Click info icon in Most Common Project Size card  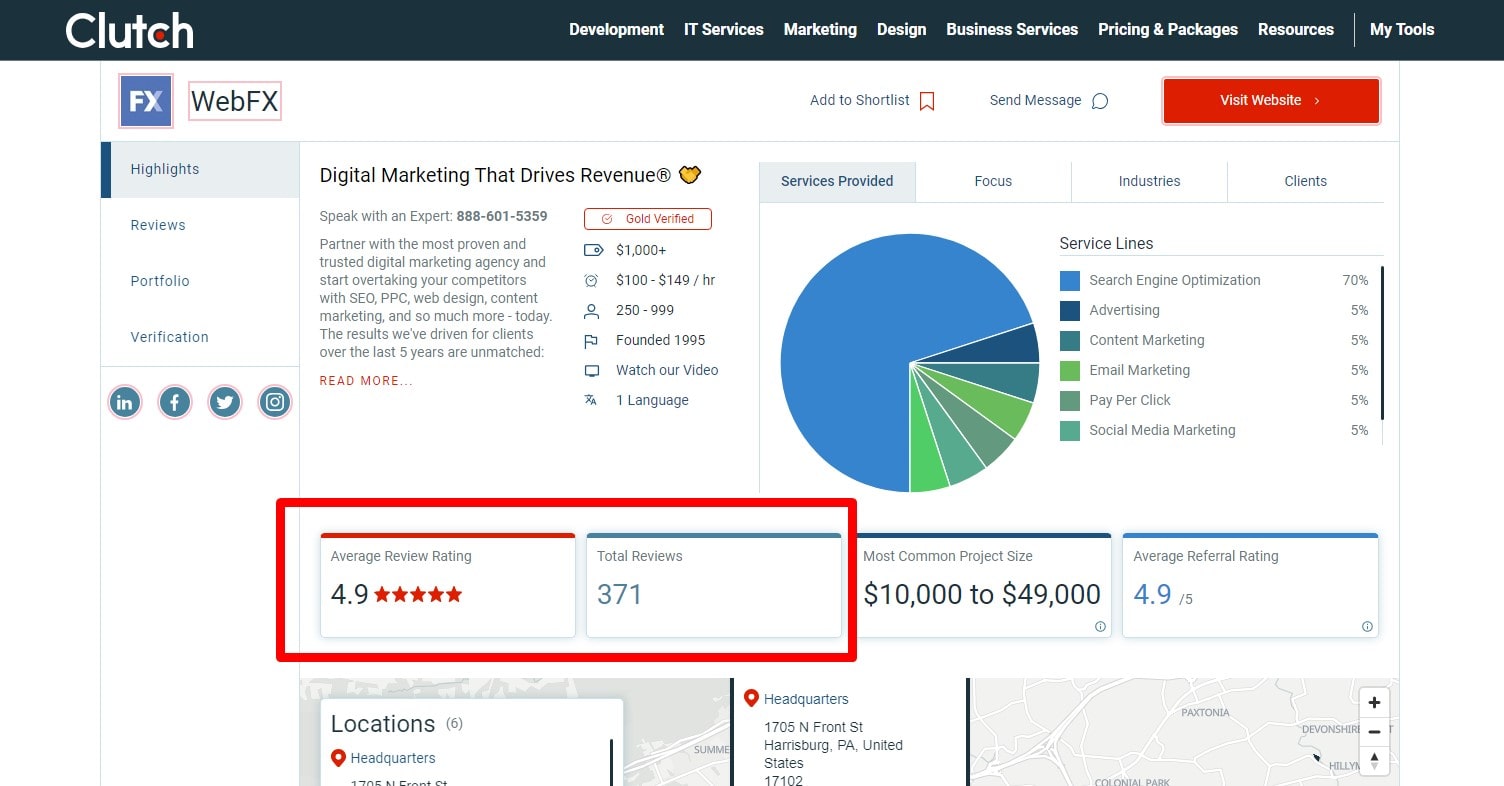click(x=1100, y=627)
